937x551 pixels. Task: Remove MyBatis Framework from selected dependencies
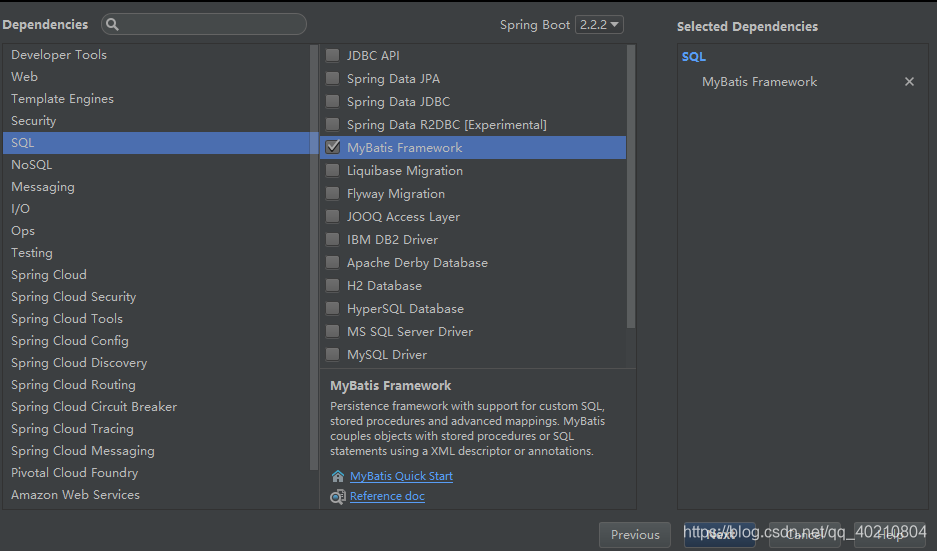[909, 82]
